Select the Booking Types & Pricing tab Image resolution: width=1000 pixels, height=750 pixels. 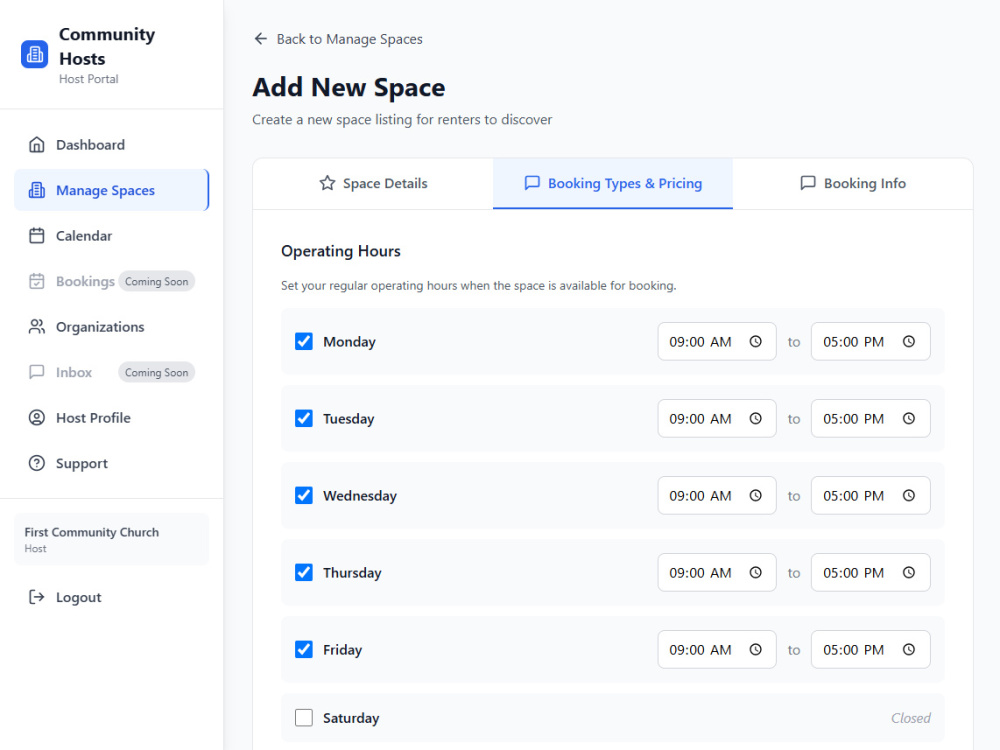pyautogui.click(x=613, y=184)
